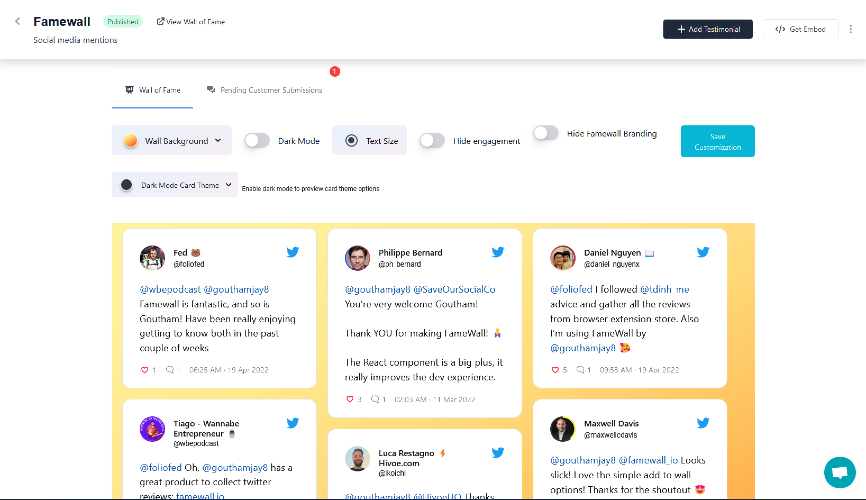Viewport: 866px width, 500px height.
Task: Enable the Dark Mode switch
Action: [x=257, y=141]
